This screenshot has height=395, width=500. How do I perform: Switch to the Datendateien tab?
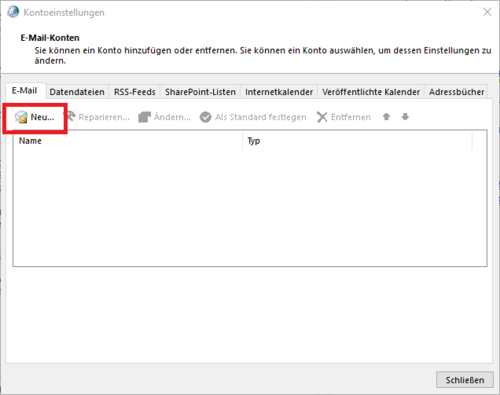click(77, 92)
